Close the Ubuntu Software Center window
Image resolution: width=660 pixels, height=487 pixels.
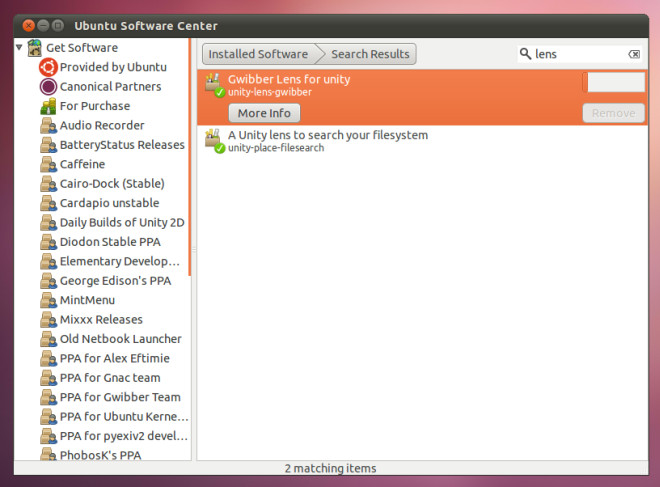[x=29, y=26]
